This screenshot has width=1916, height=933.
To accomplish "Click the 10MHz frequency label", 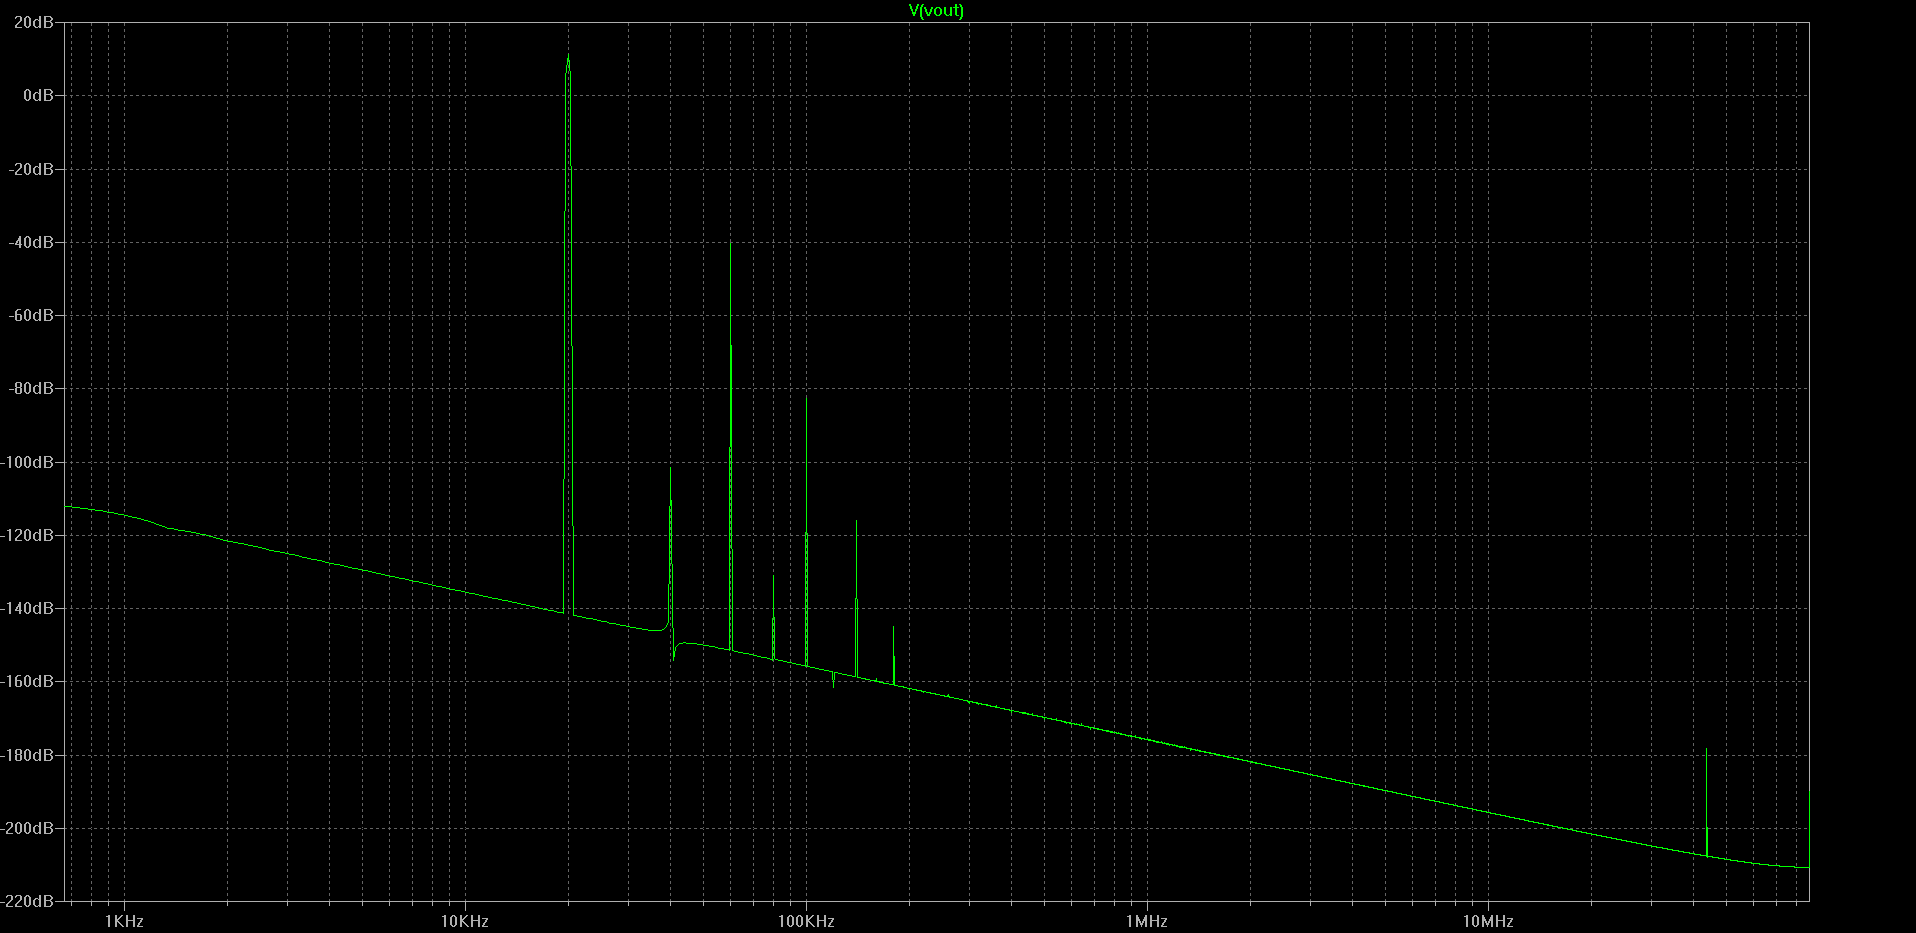I will point(1488,921).
